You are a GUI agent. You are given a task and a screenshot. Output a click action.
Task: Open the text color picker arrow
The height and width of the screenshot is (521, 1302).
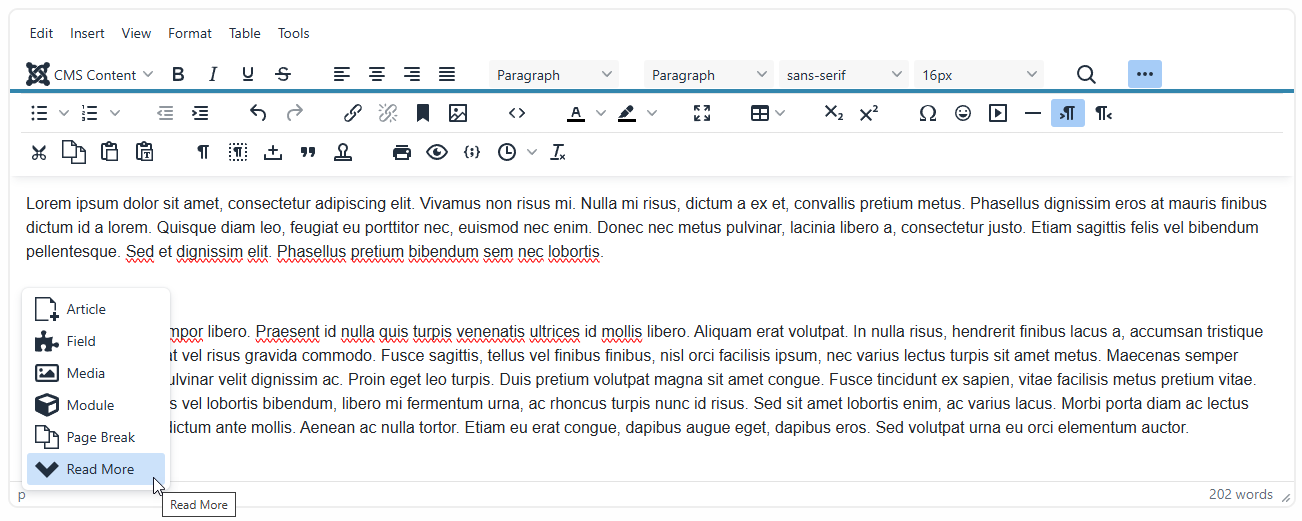[600, 113]
